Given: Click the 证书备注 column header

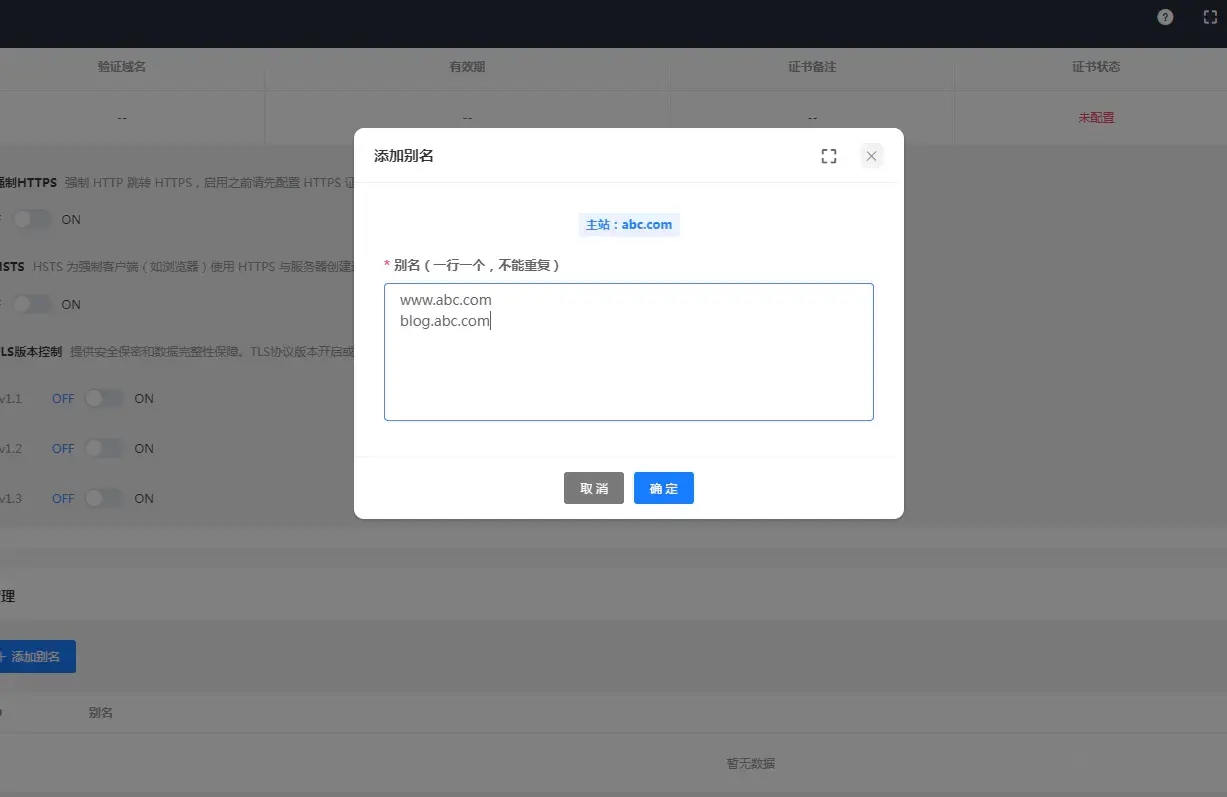Looking at the screenshot, I should pyautogui.click(x=811, y=67).
